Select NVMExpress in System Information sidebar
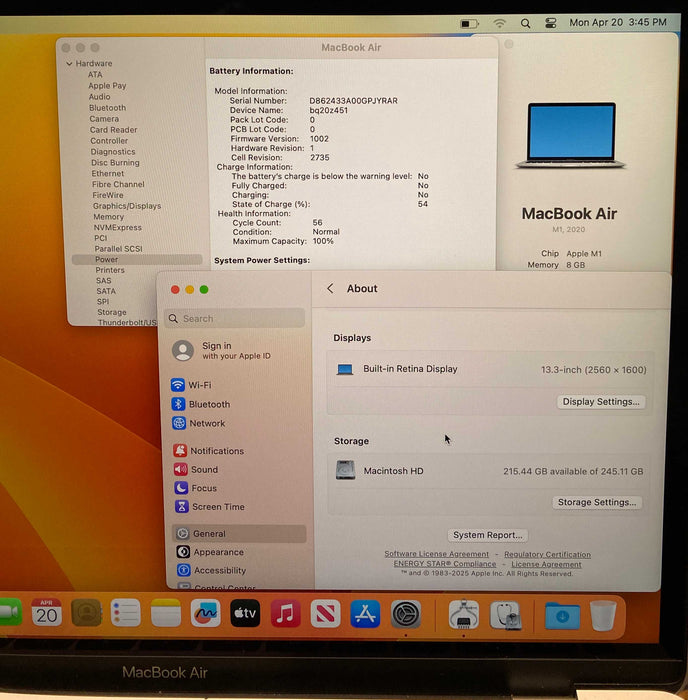This screenshot has height=700, width=688. click(118, 227)
